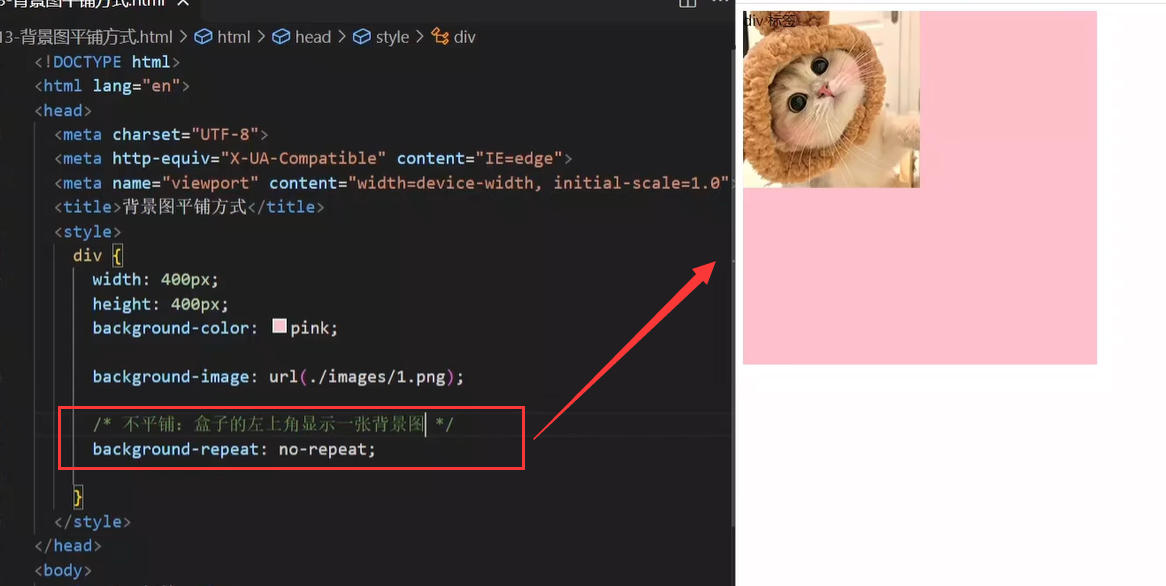Click the div selector icon in breadcrumb
The image size is (1166, 586).
click(x=440, y=37)
